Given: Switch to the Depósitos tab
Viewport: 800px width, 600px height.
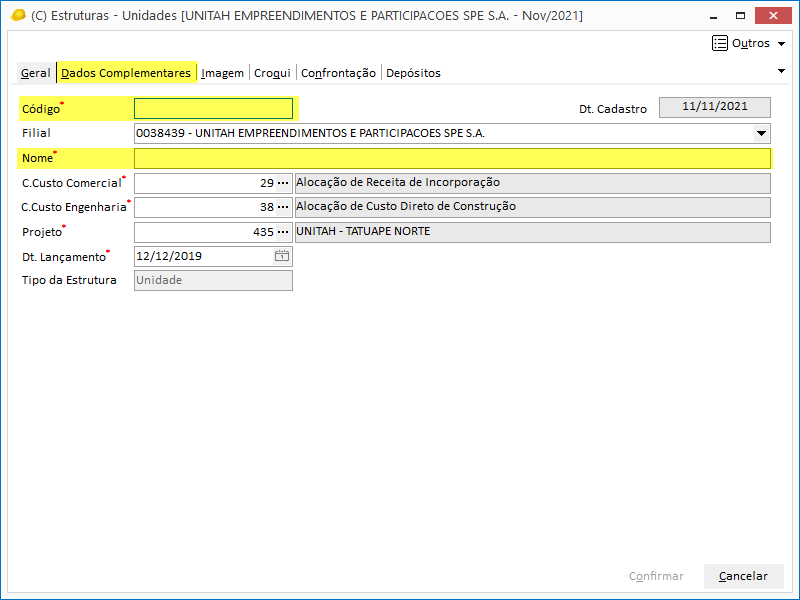Looking at the screenshot, I should click(x=413, y=73).
